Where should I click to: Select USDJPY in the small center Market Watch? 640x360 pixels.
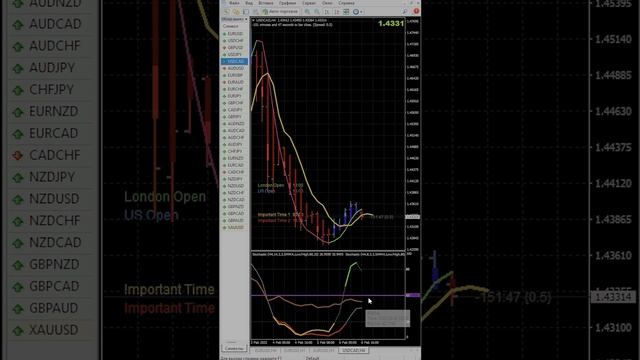[234, 55]
